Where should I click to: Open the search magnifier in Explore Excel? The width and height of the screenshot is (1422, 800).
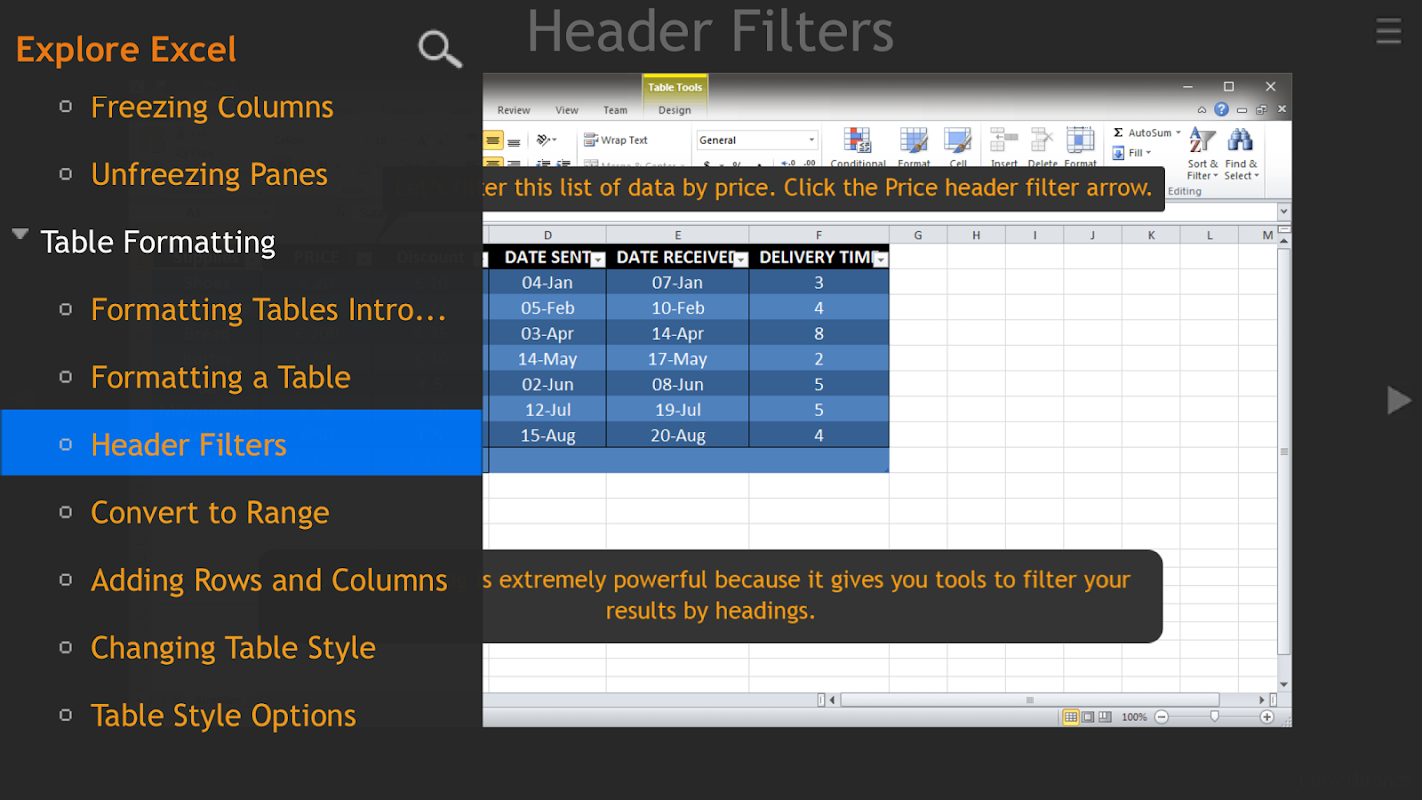tap(440, 48)
